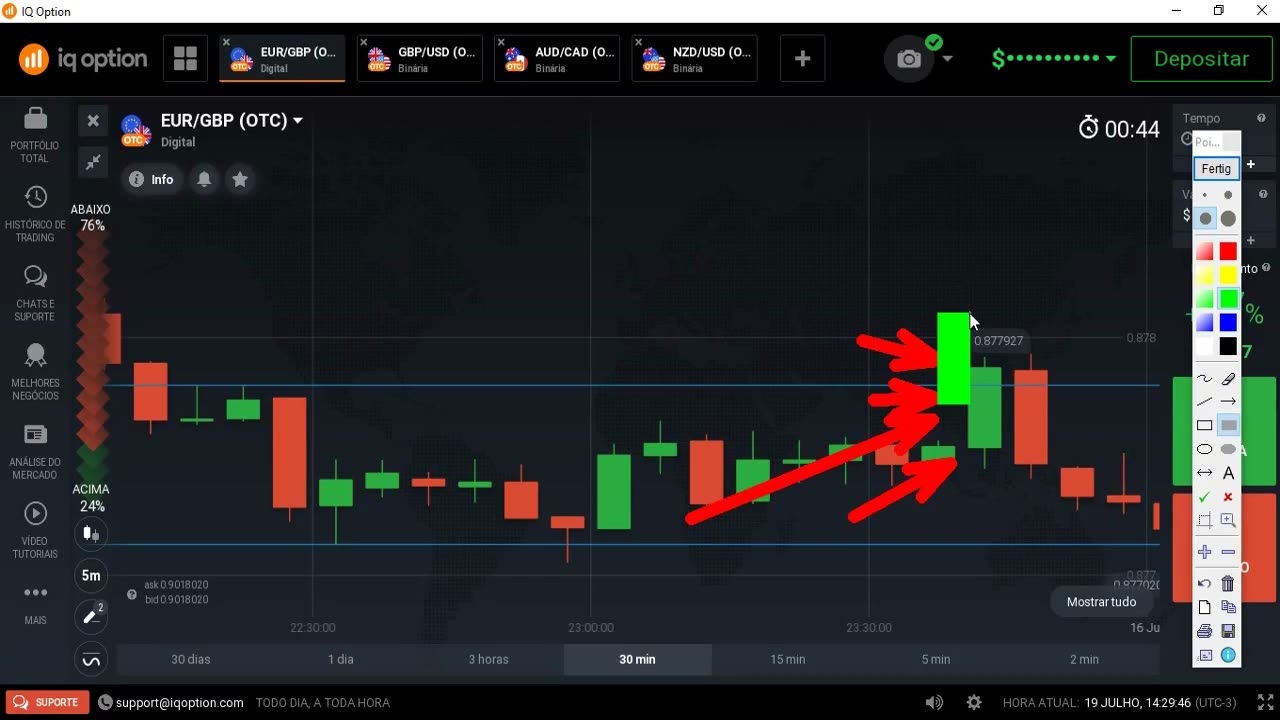Switch to the GBP/USD Binária tab
1280x720 pixels.
pos(420,59)
